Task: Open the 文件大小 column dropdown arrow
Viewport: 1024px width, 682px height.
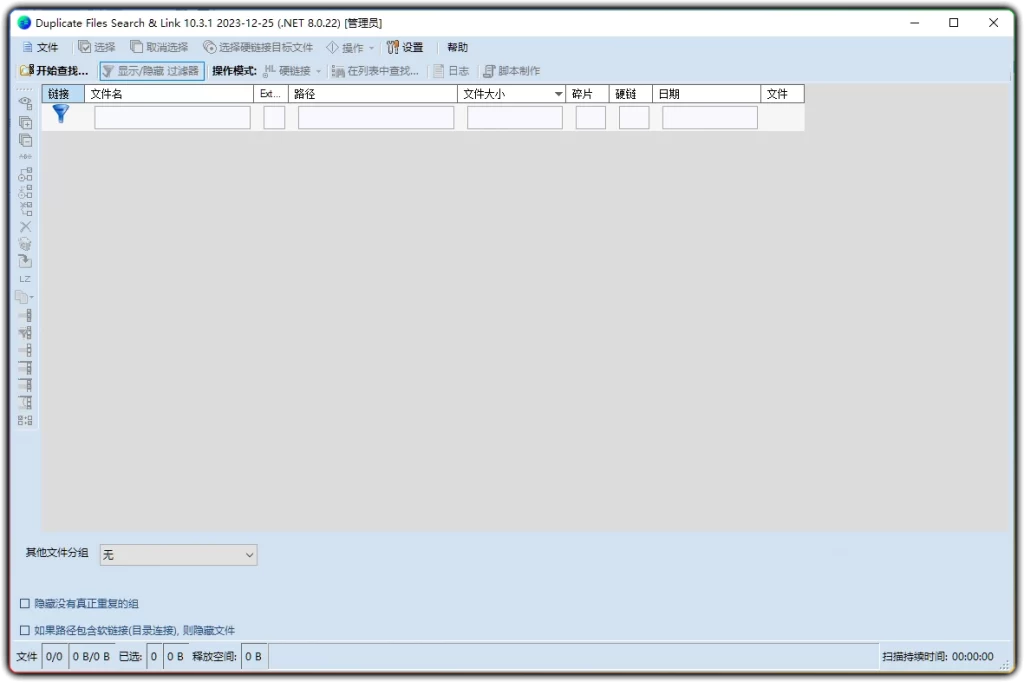Action: (558, 94)
